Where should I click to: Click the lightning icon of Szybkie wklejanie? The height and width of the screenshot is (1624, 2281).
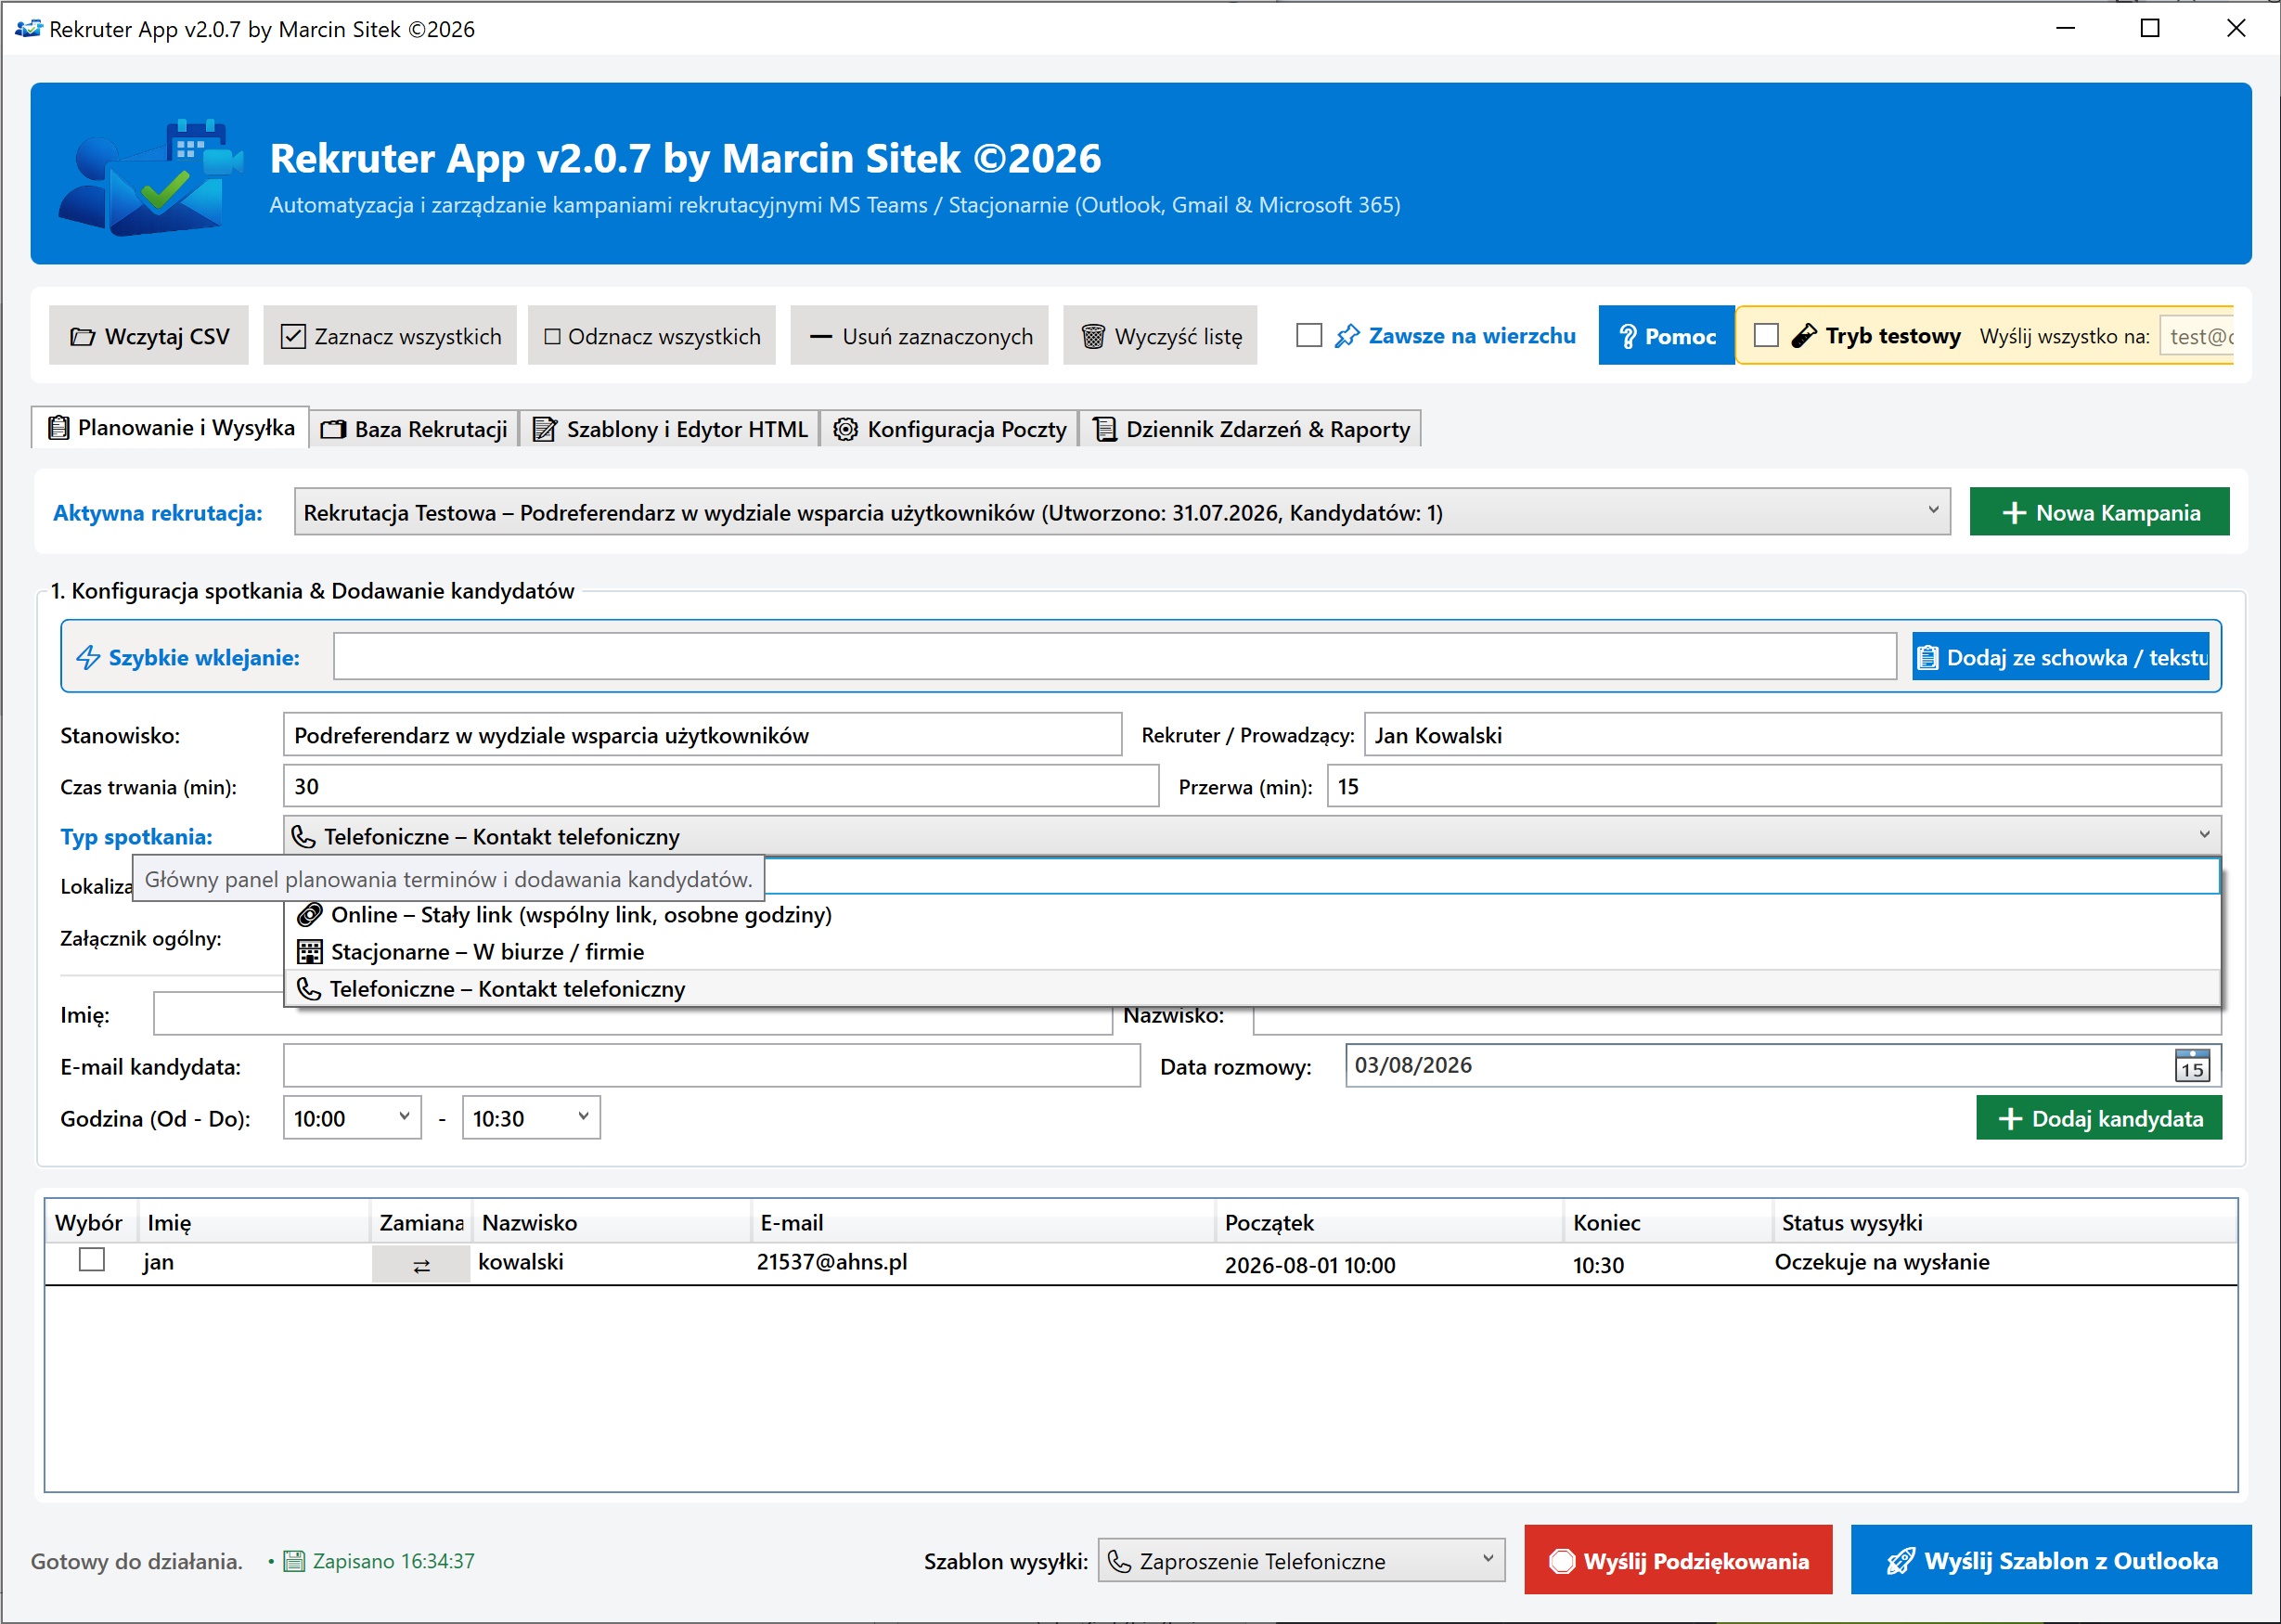[x=88, y=657]
